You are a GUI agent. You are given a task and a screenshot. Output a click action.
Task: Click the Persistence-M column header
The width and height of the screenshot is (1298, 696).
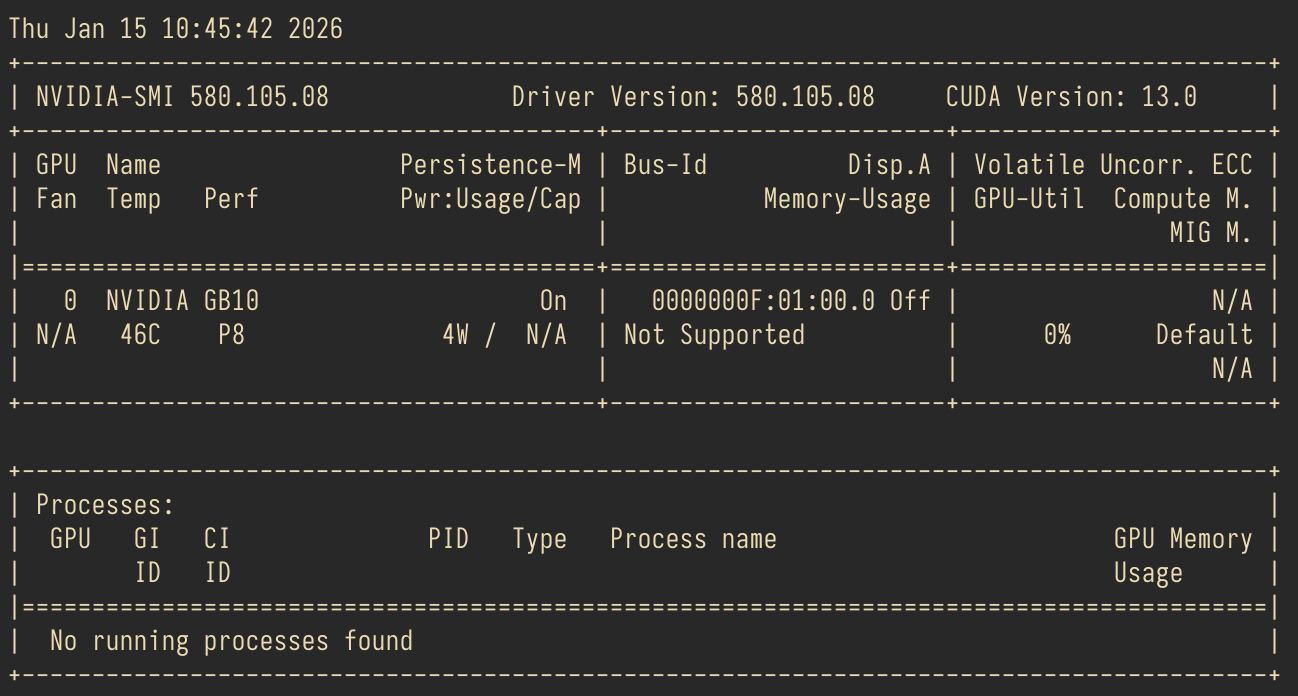pos(490,165)
